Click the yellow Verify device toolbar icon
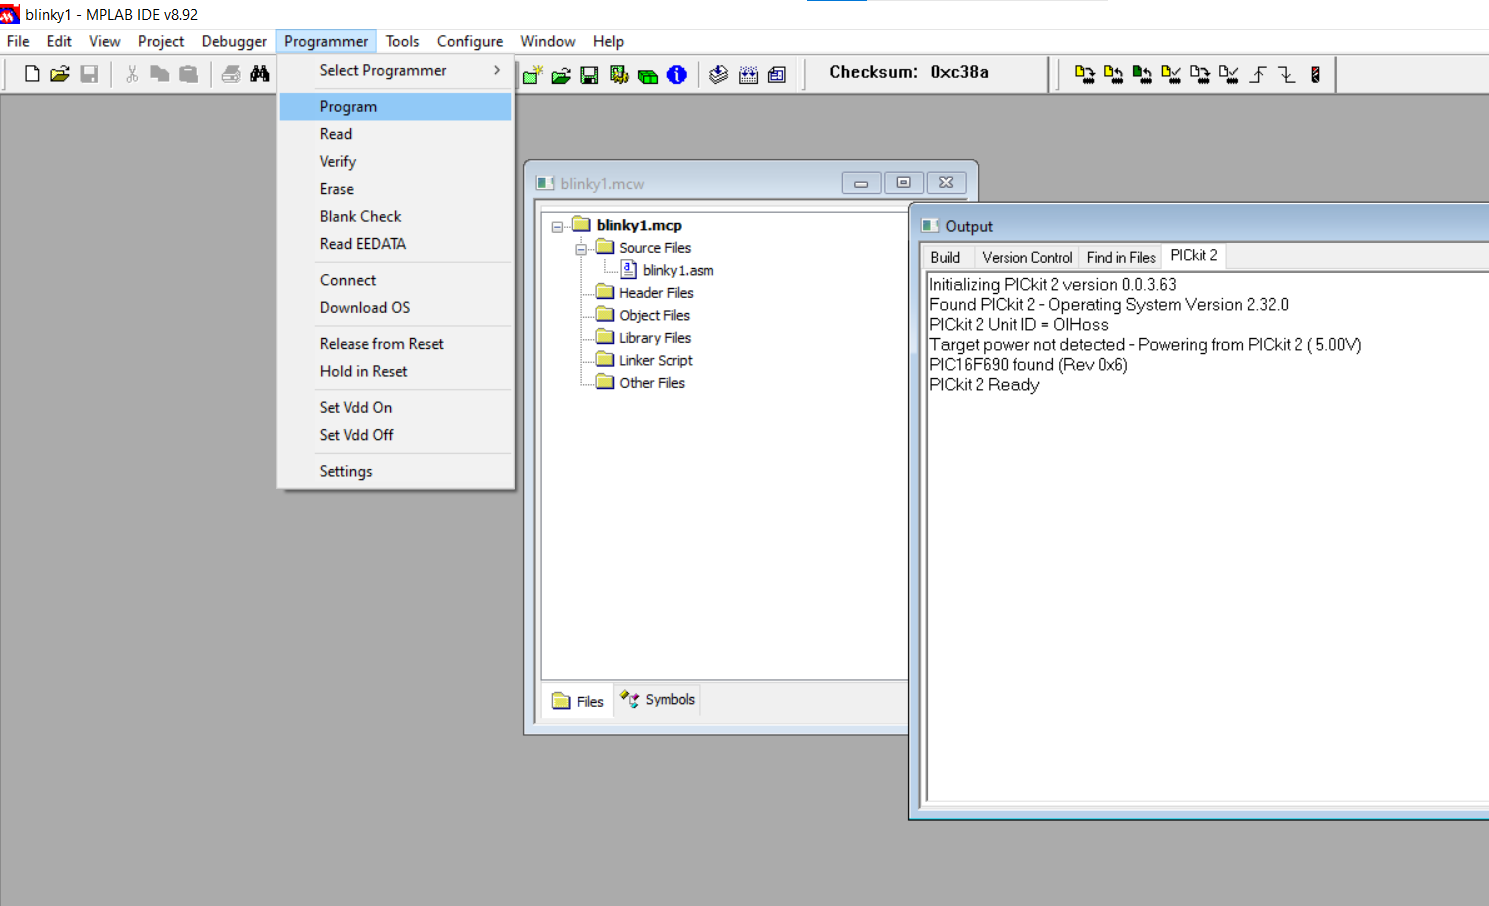The width and height of the screenshot is (1489, 906). tap(1171, 74)
